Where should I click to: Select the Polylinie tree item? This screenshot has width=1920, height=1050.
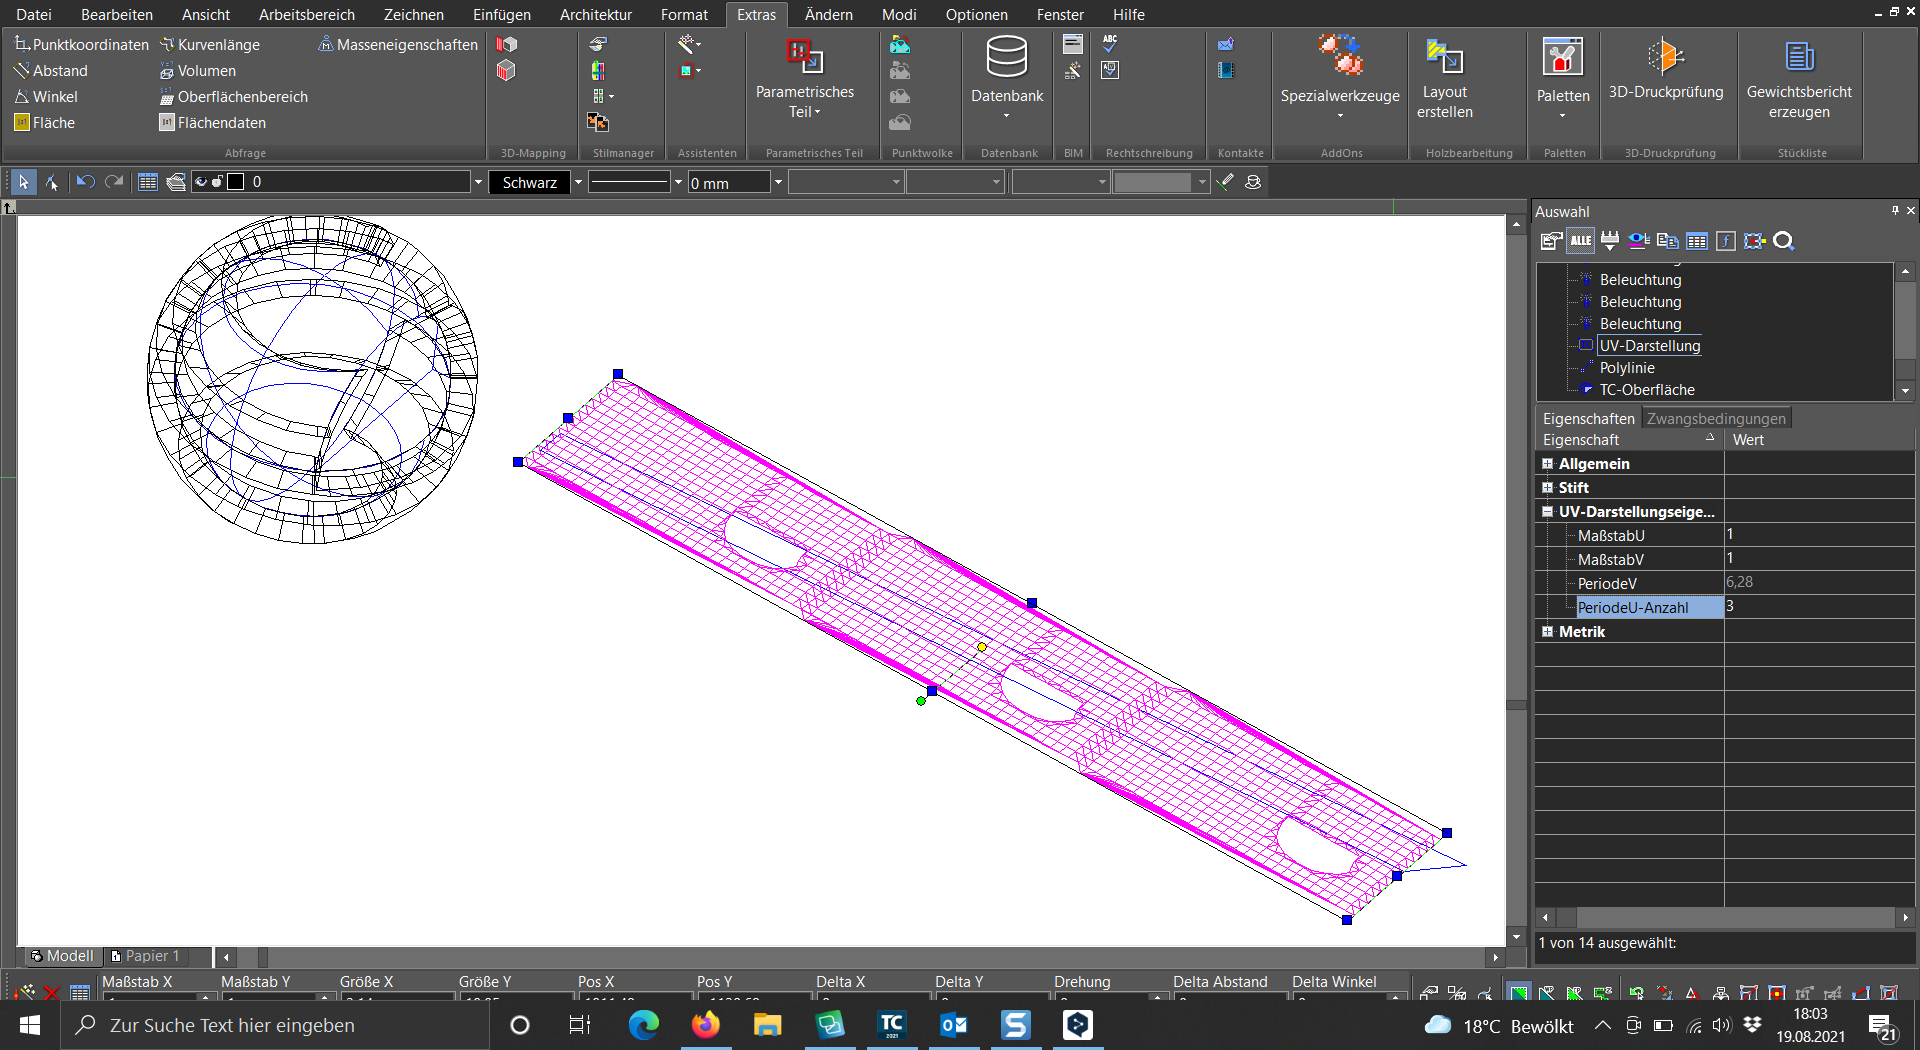pyautogui.click(x=1627, y=367)
